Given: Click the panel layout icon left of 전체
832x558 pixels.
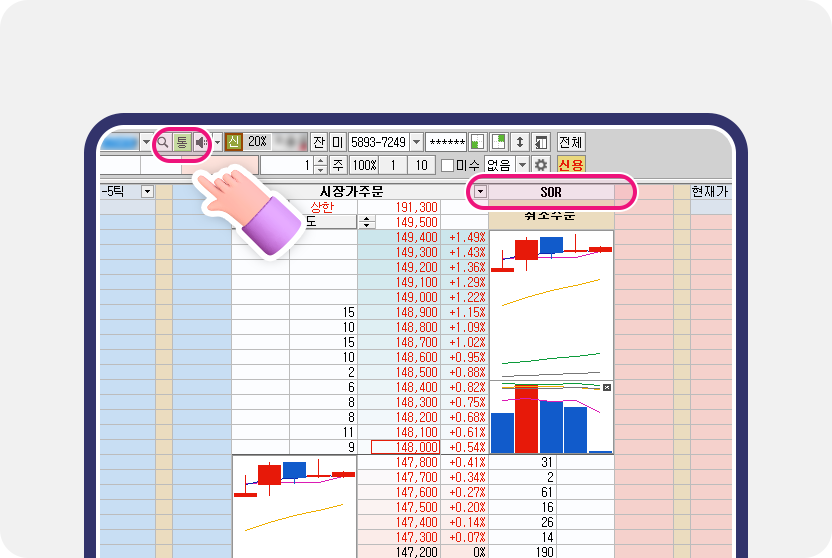Looking at the screenshot, I should pos(541,142).
